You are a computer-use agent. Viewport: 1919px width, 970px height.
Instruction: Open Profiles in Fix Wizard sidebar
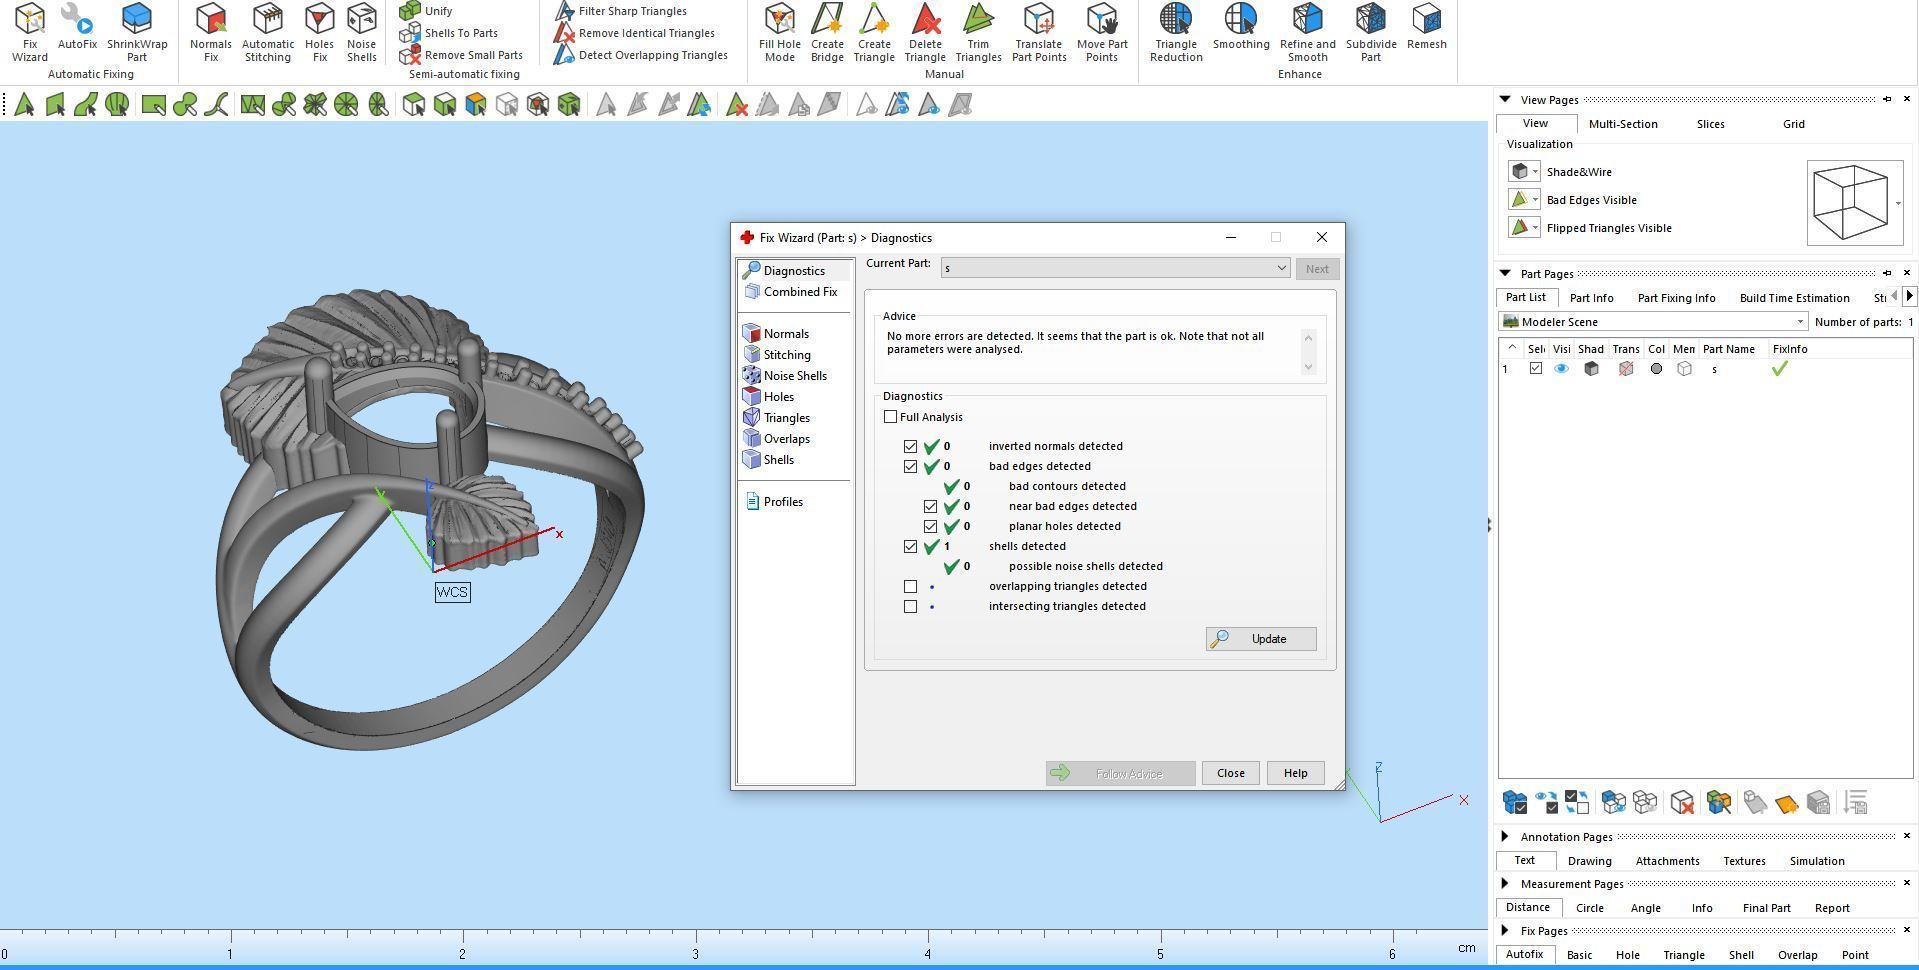773,502
